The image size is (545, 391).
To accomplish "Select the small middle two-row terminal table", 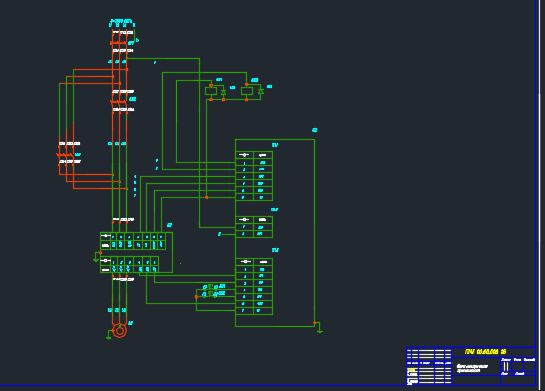I will tap(254, 227).
